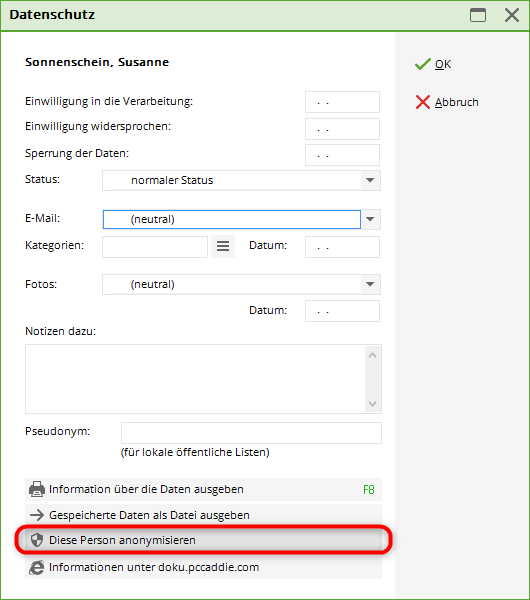Click the Notizen dazu text area
The image size is (530, 600).
195,379
